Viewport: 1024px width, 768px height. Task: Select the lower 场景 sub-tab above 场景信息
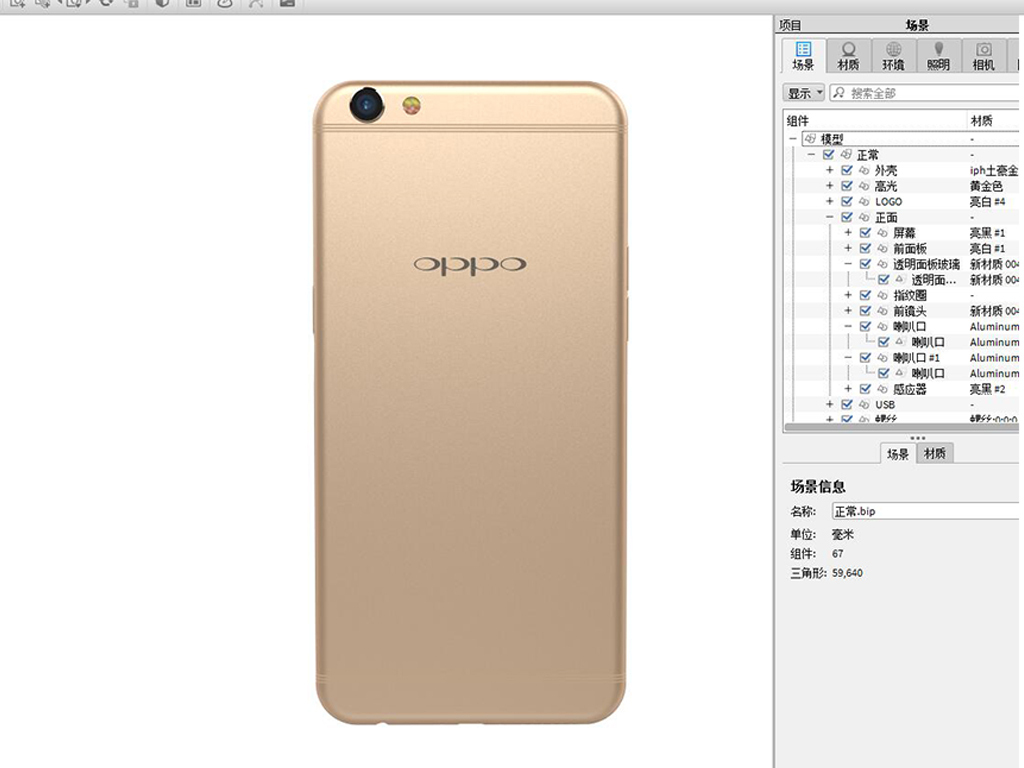[898, 453]
